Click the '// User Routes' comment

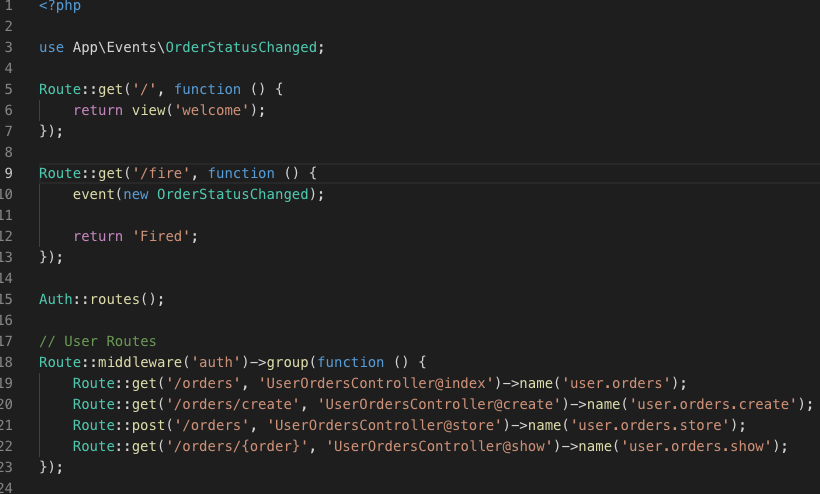98,341
